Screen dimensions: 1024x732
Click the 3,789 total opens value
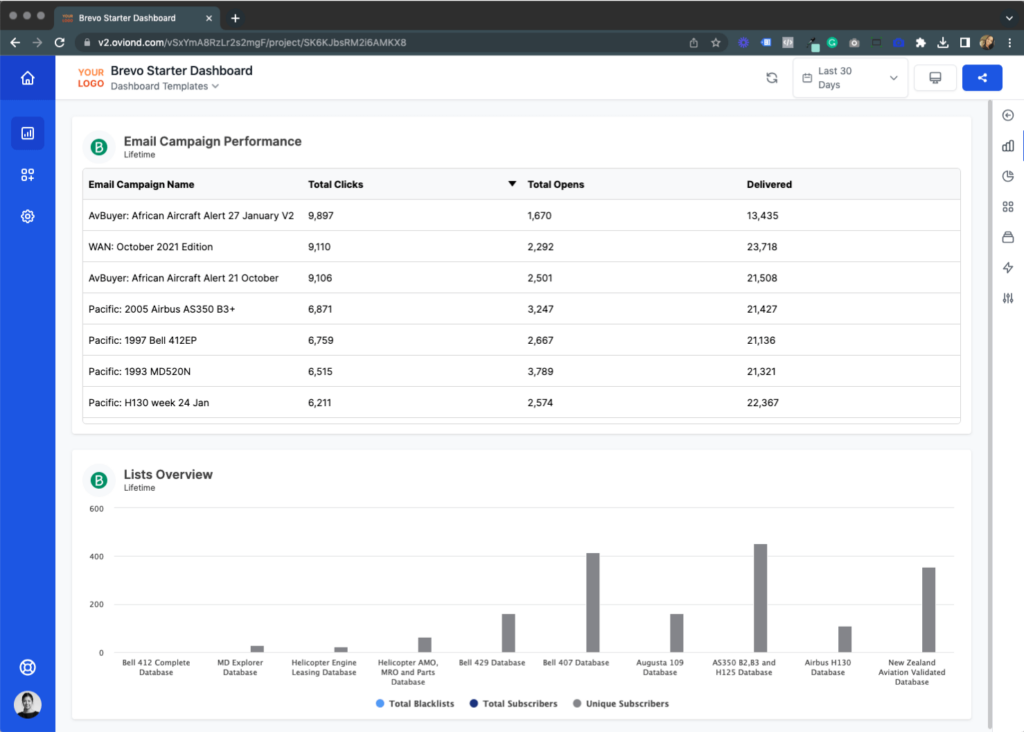tap(540, 372)
